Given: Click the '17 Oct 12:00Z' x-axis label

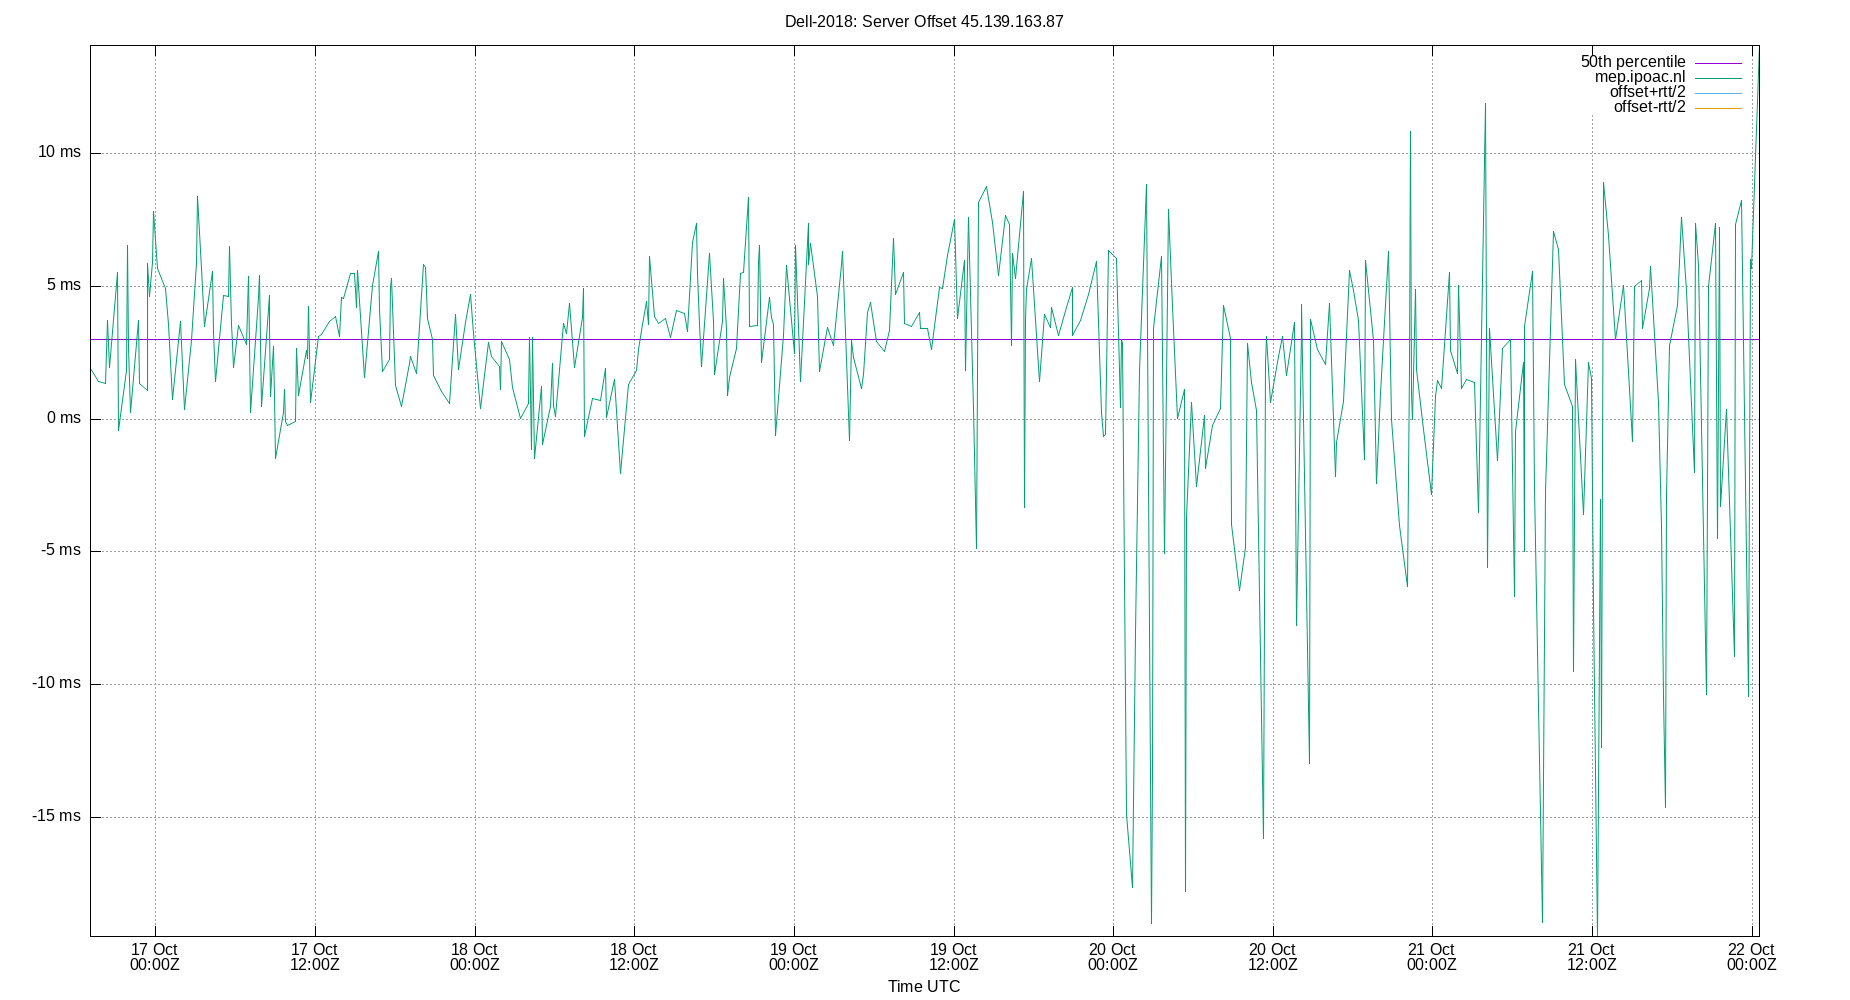Looking at the screenshot, I should click(314, 957).
